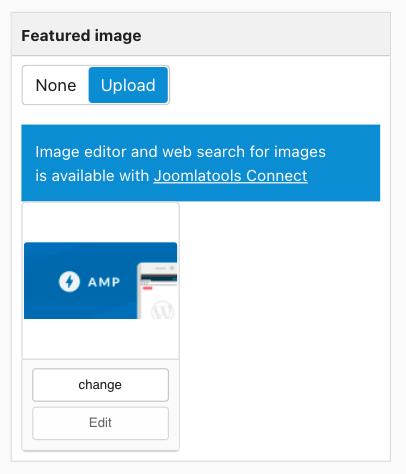
Task: Click the empty panel area beside the thumbnail card
Action: [x=284, y=330]
